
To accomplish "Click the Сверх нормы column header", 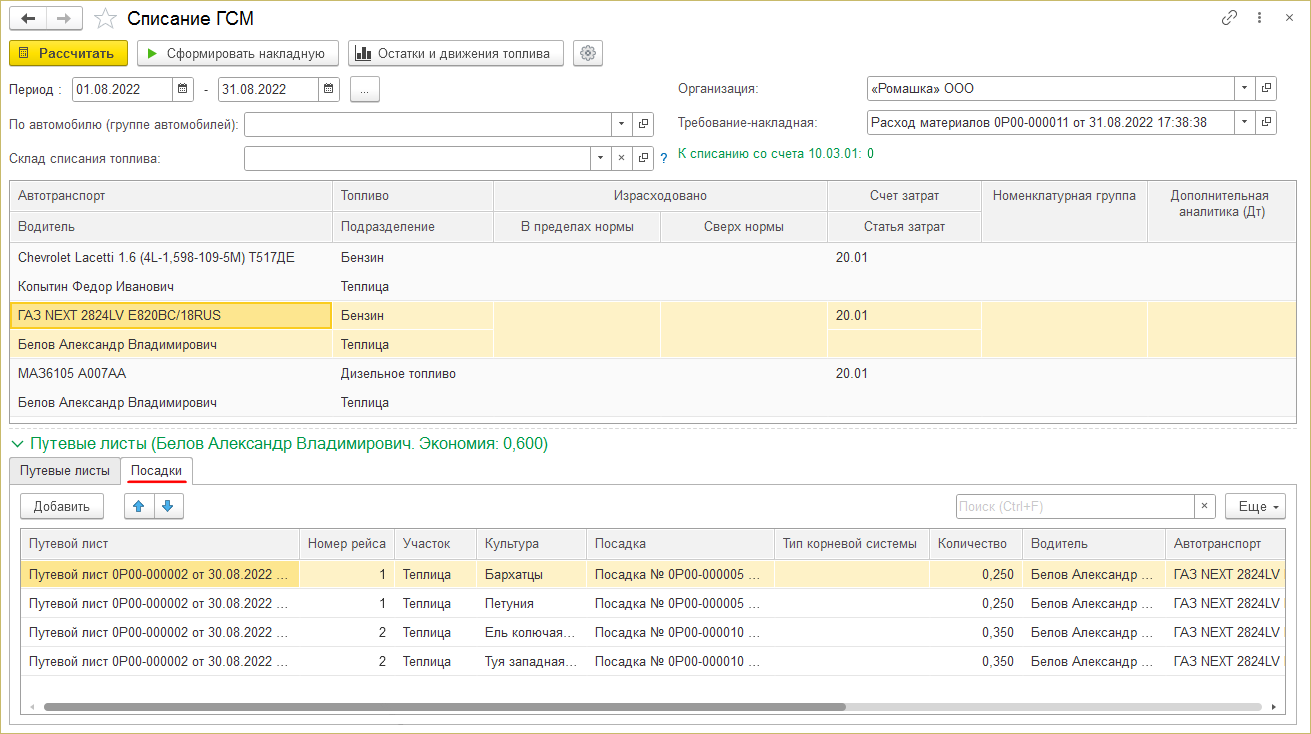I will pos(744,226).
